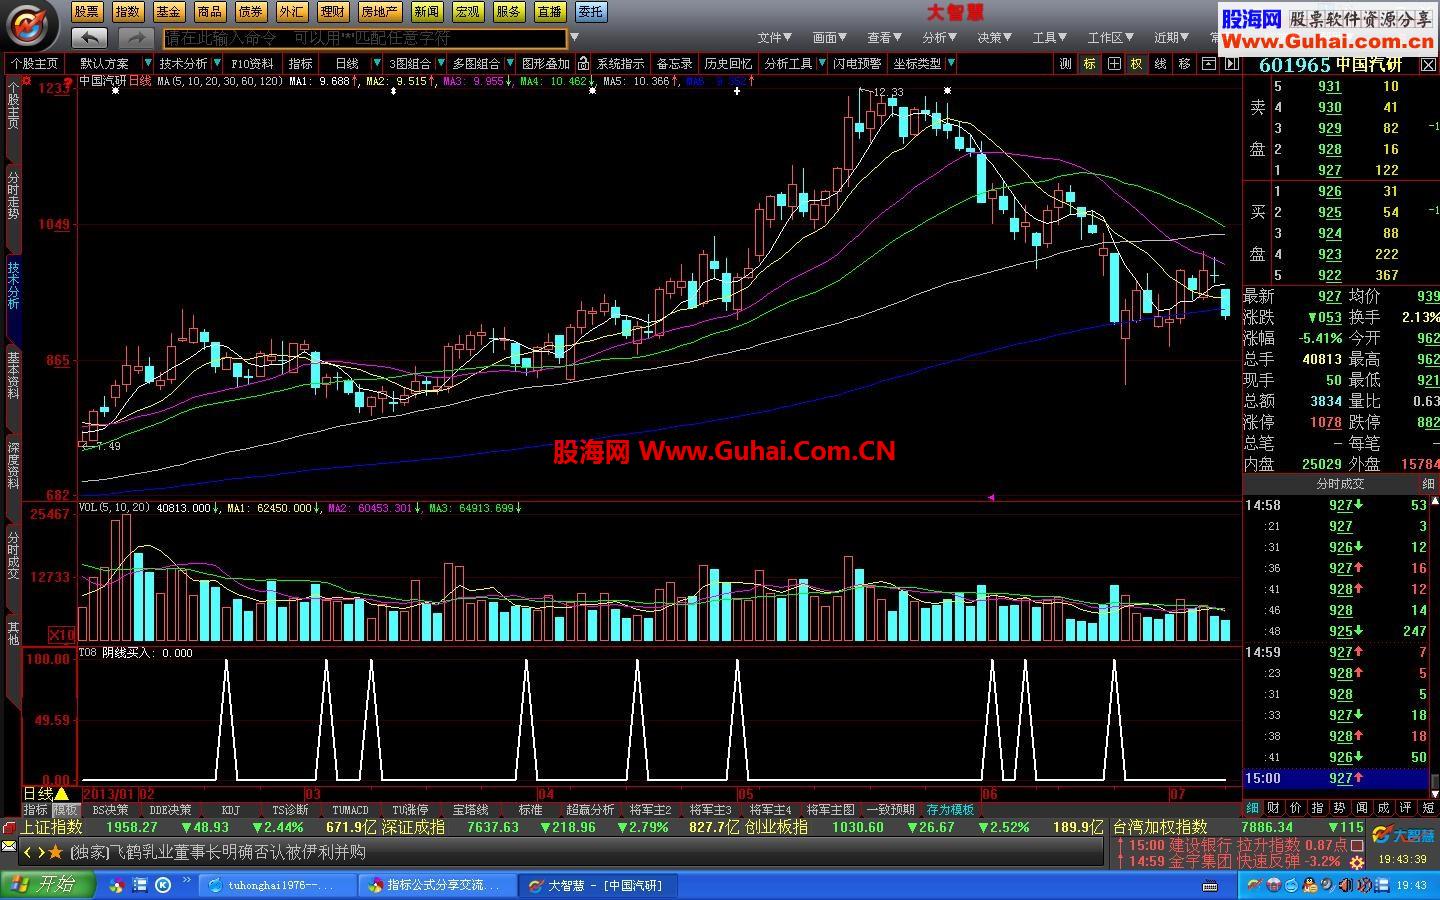Open the 委托 trading button
Viewport: 1440px width, 900px height.
(x=591, y=12)
